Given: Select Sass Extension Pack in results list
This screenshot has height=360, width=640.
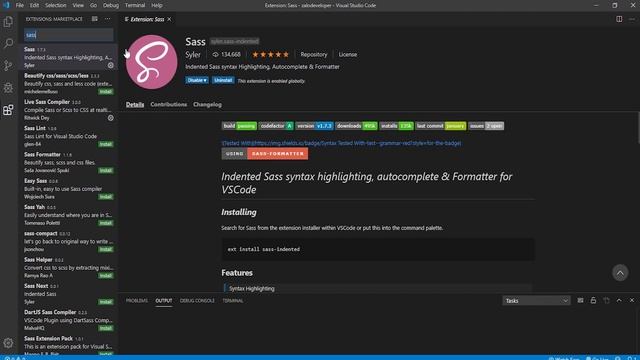Looking at the screenshot, I should tap(68, 345).
